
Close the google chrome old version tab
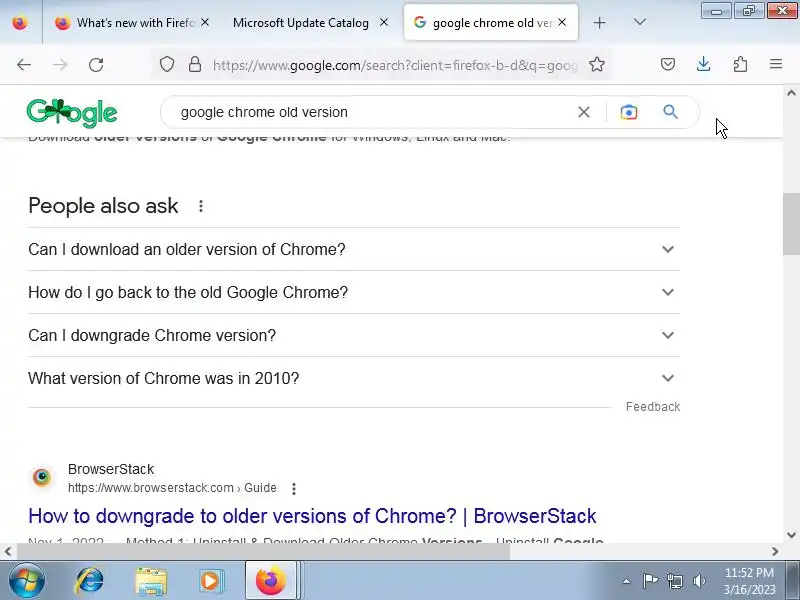(x=562, y=22)
